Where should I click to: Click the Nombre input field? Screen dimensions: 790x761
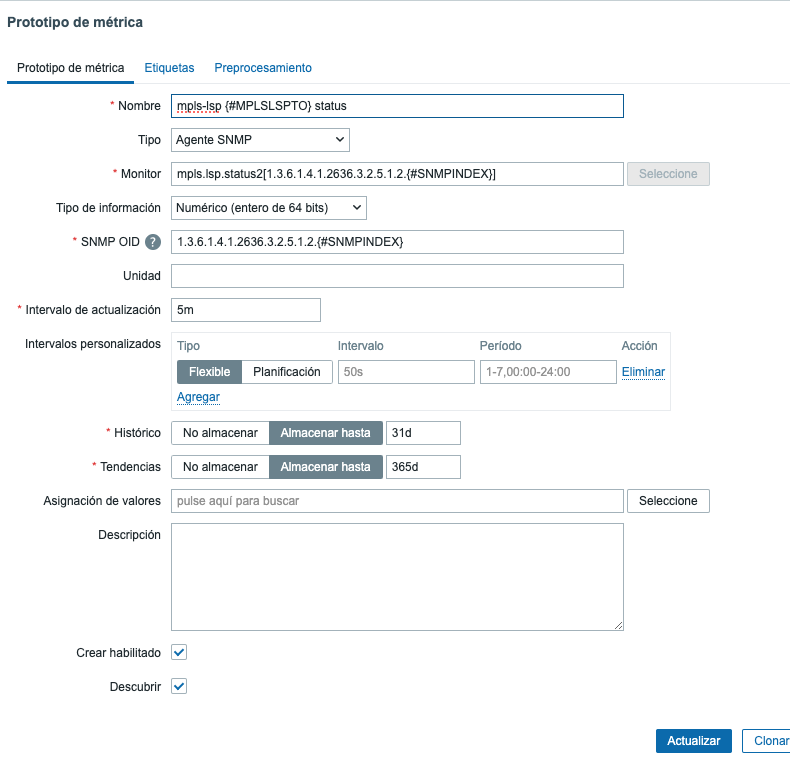pyautogui.click(x=397, y=106)
